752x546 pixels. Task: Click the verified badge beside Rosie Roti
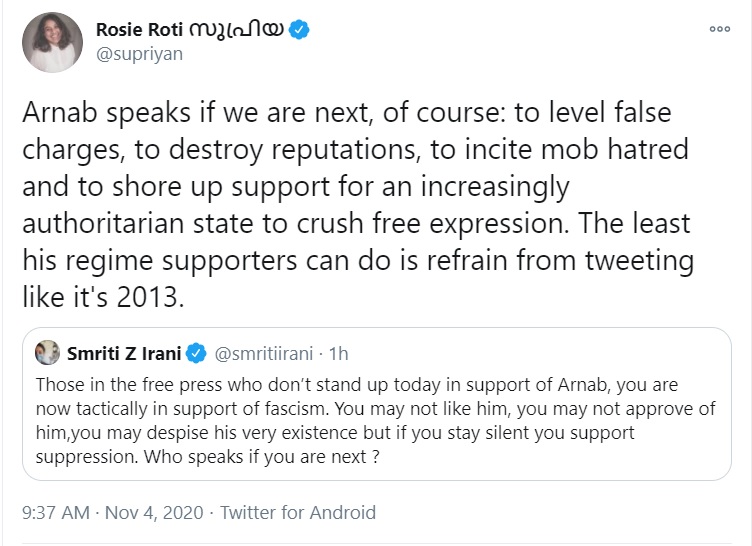(x=299, y=30)
